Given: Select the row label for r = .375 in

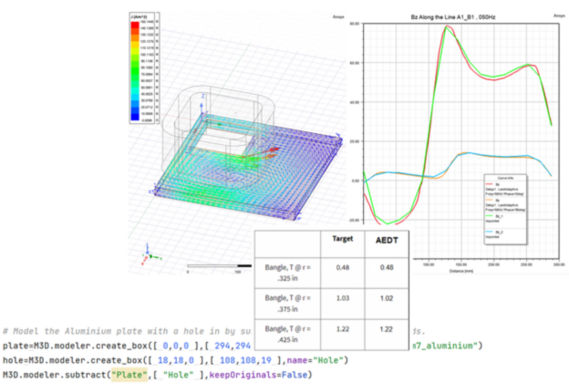Looking at the screenshot, I should (x=287, y=303).
